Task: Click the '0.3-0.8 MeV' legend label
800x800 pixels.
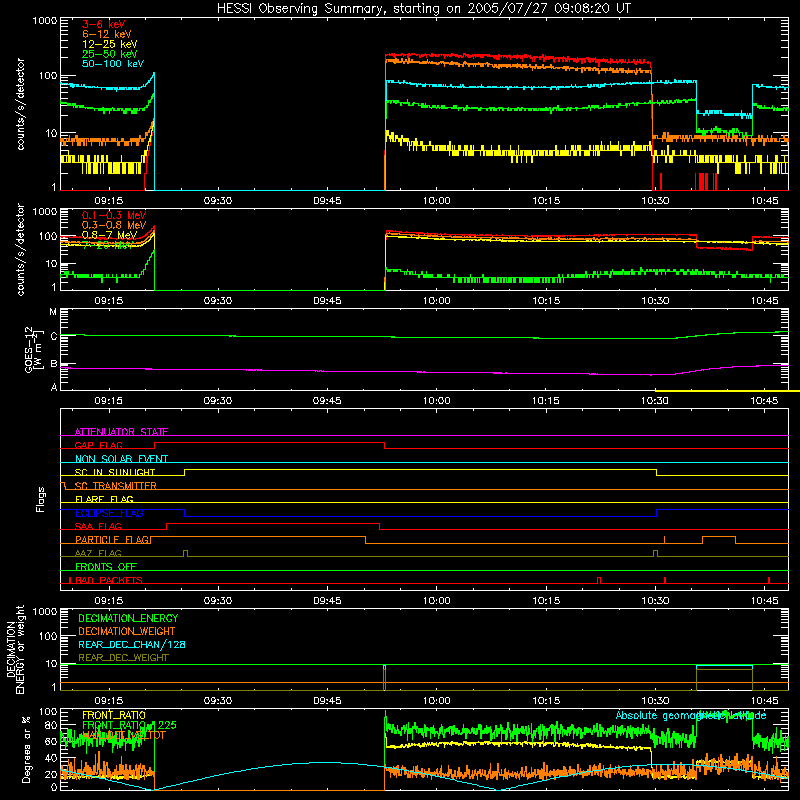Action: 114,225
